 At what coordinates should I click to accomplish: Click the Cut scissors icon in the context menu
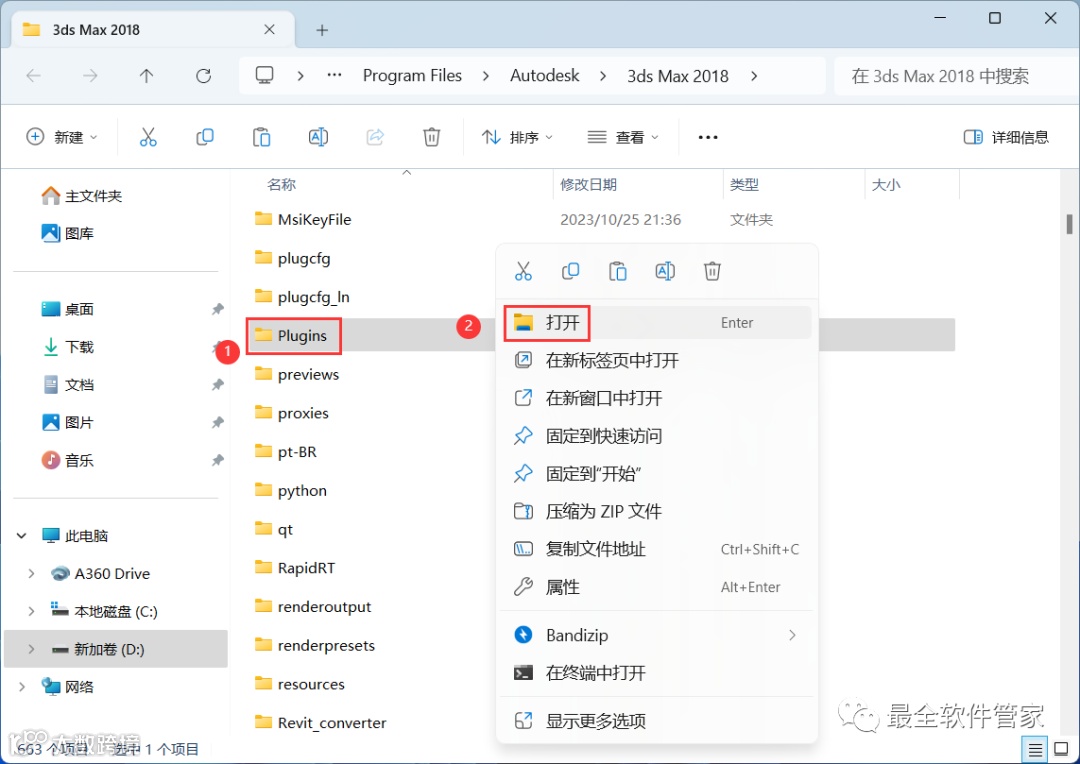pos(523,271)
